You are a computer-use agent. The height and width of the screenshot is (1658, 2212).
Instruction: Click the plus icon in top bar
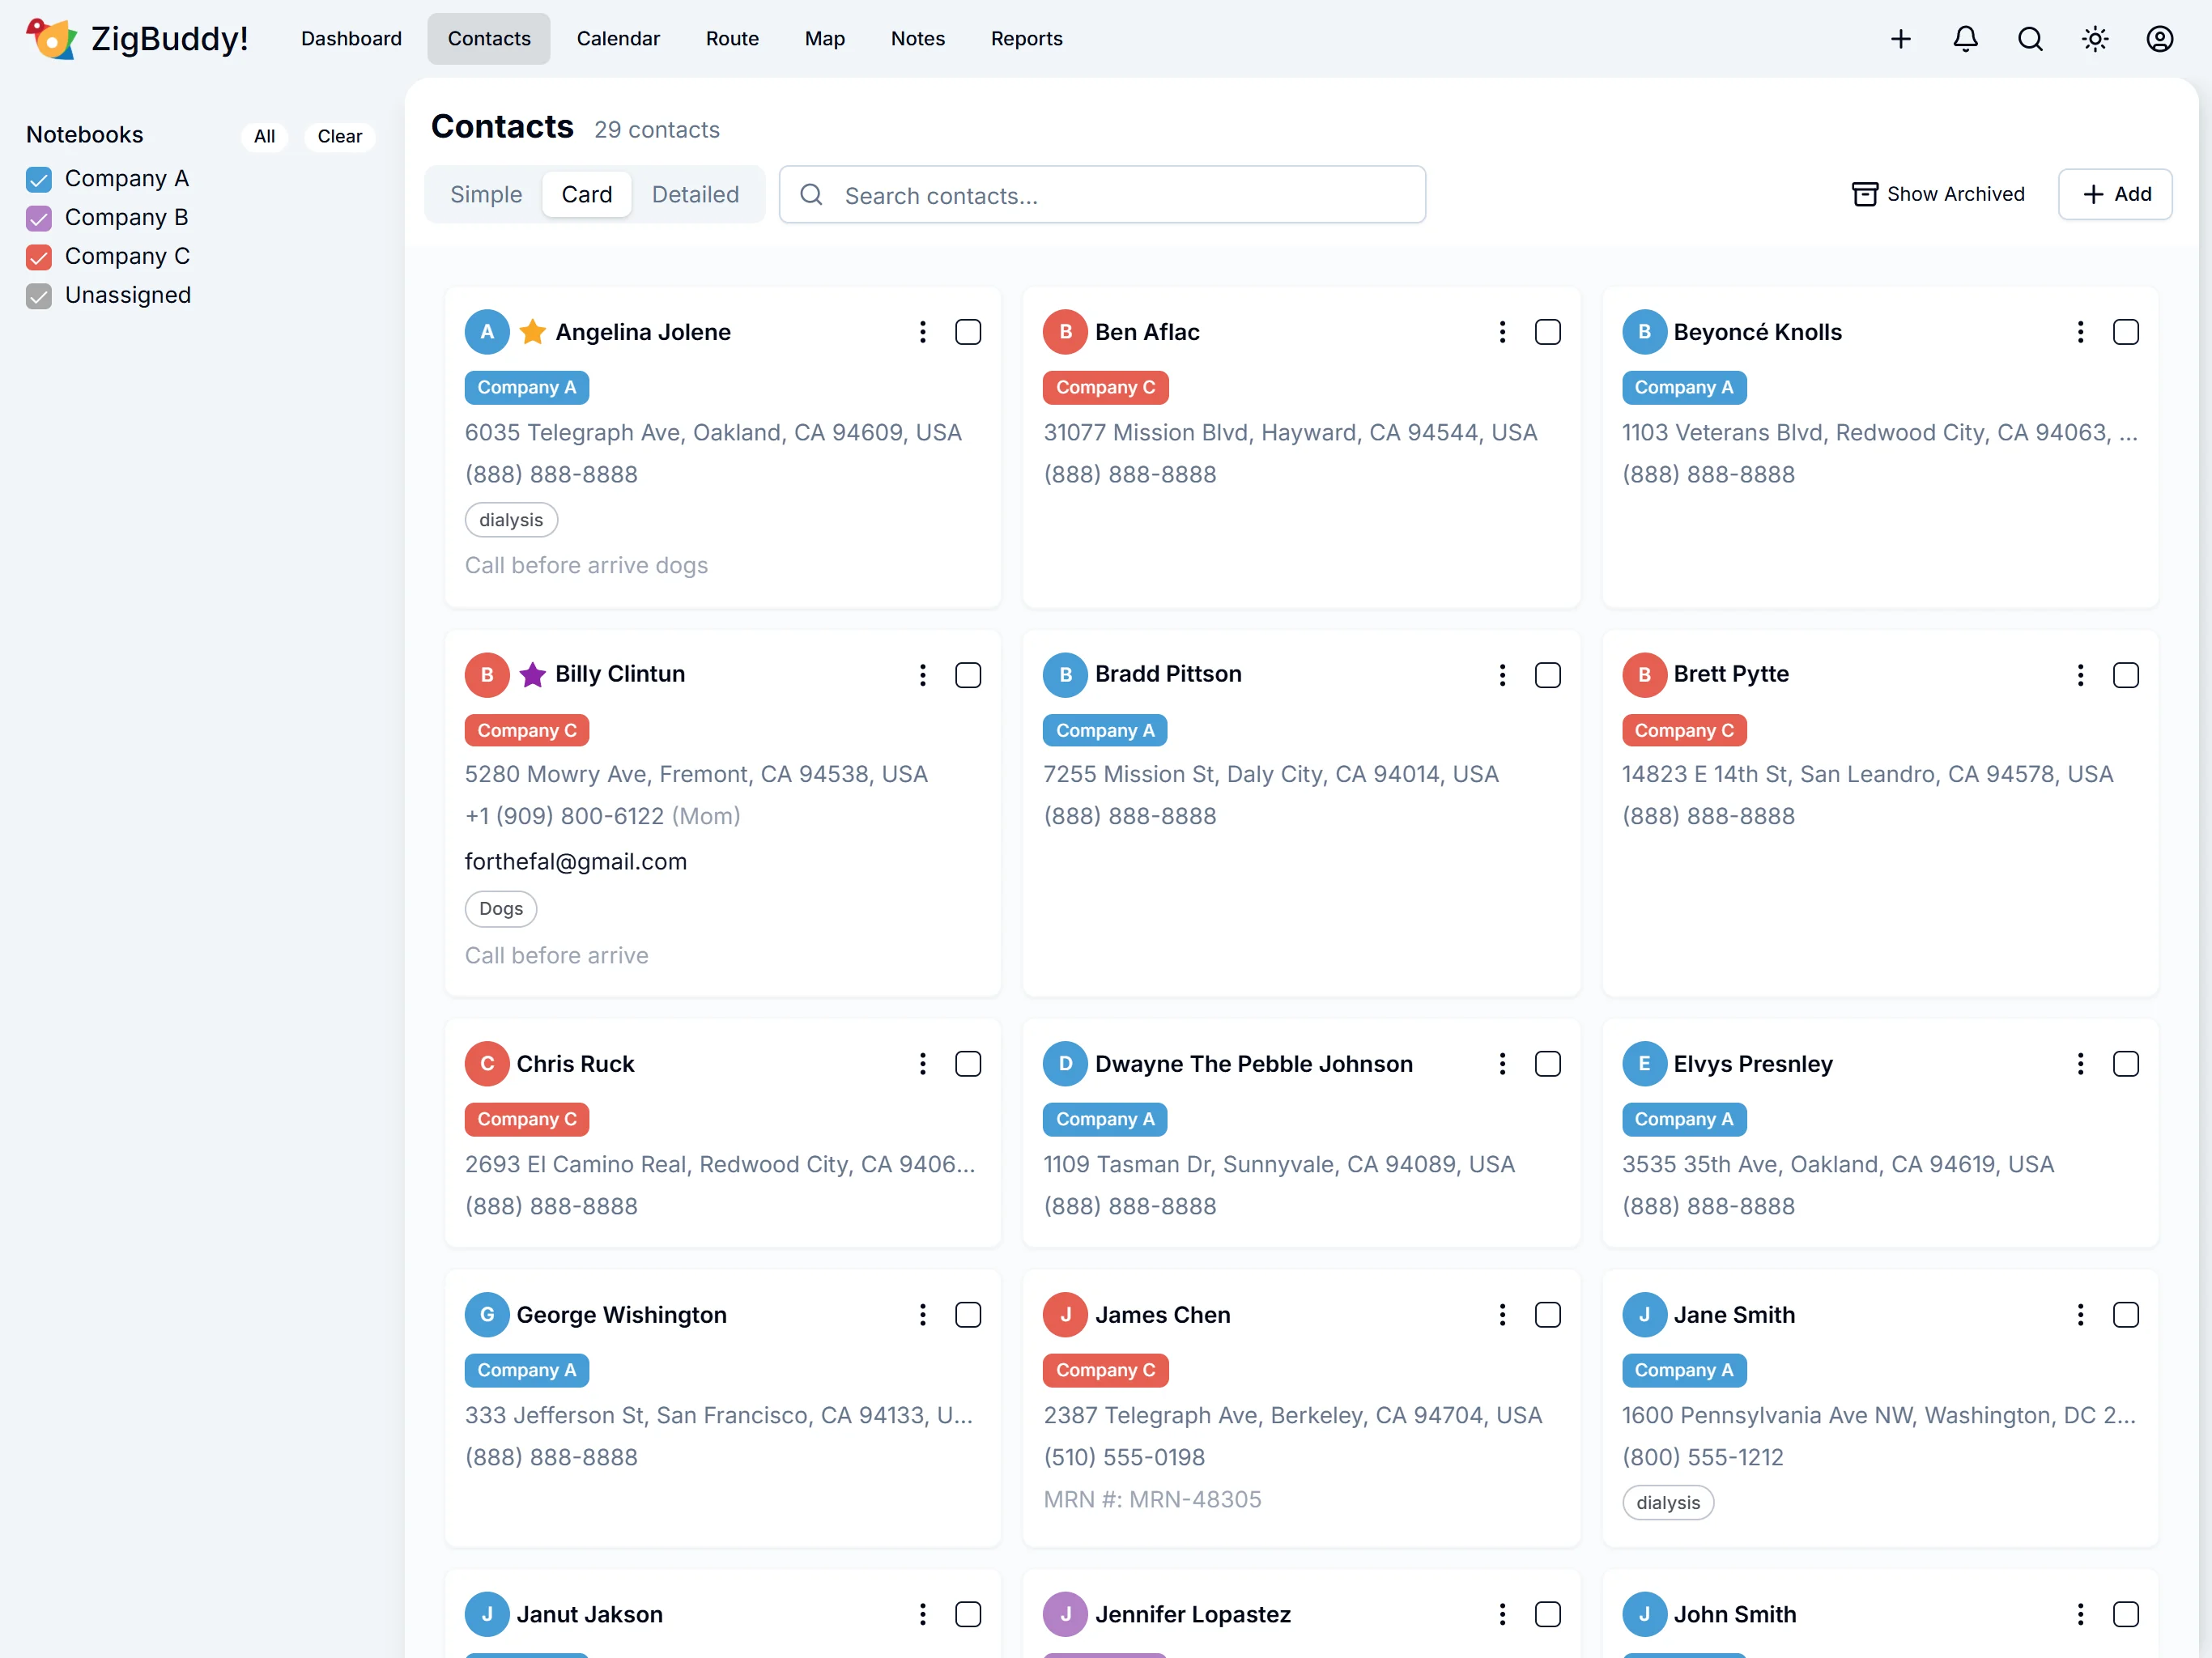coord(1900,39)
